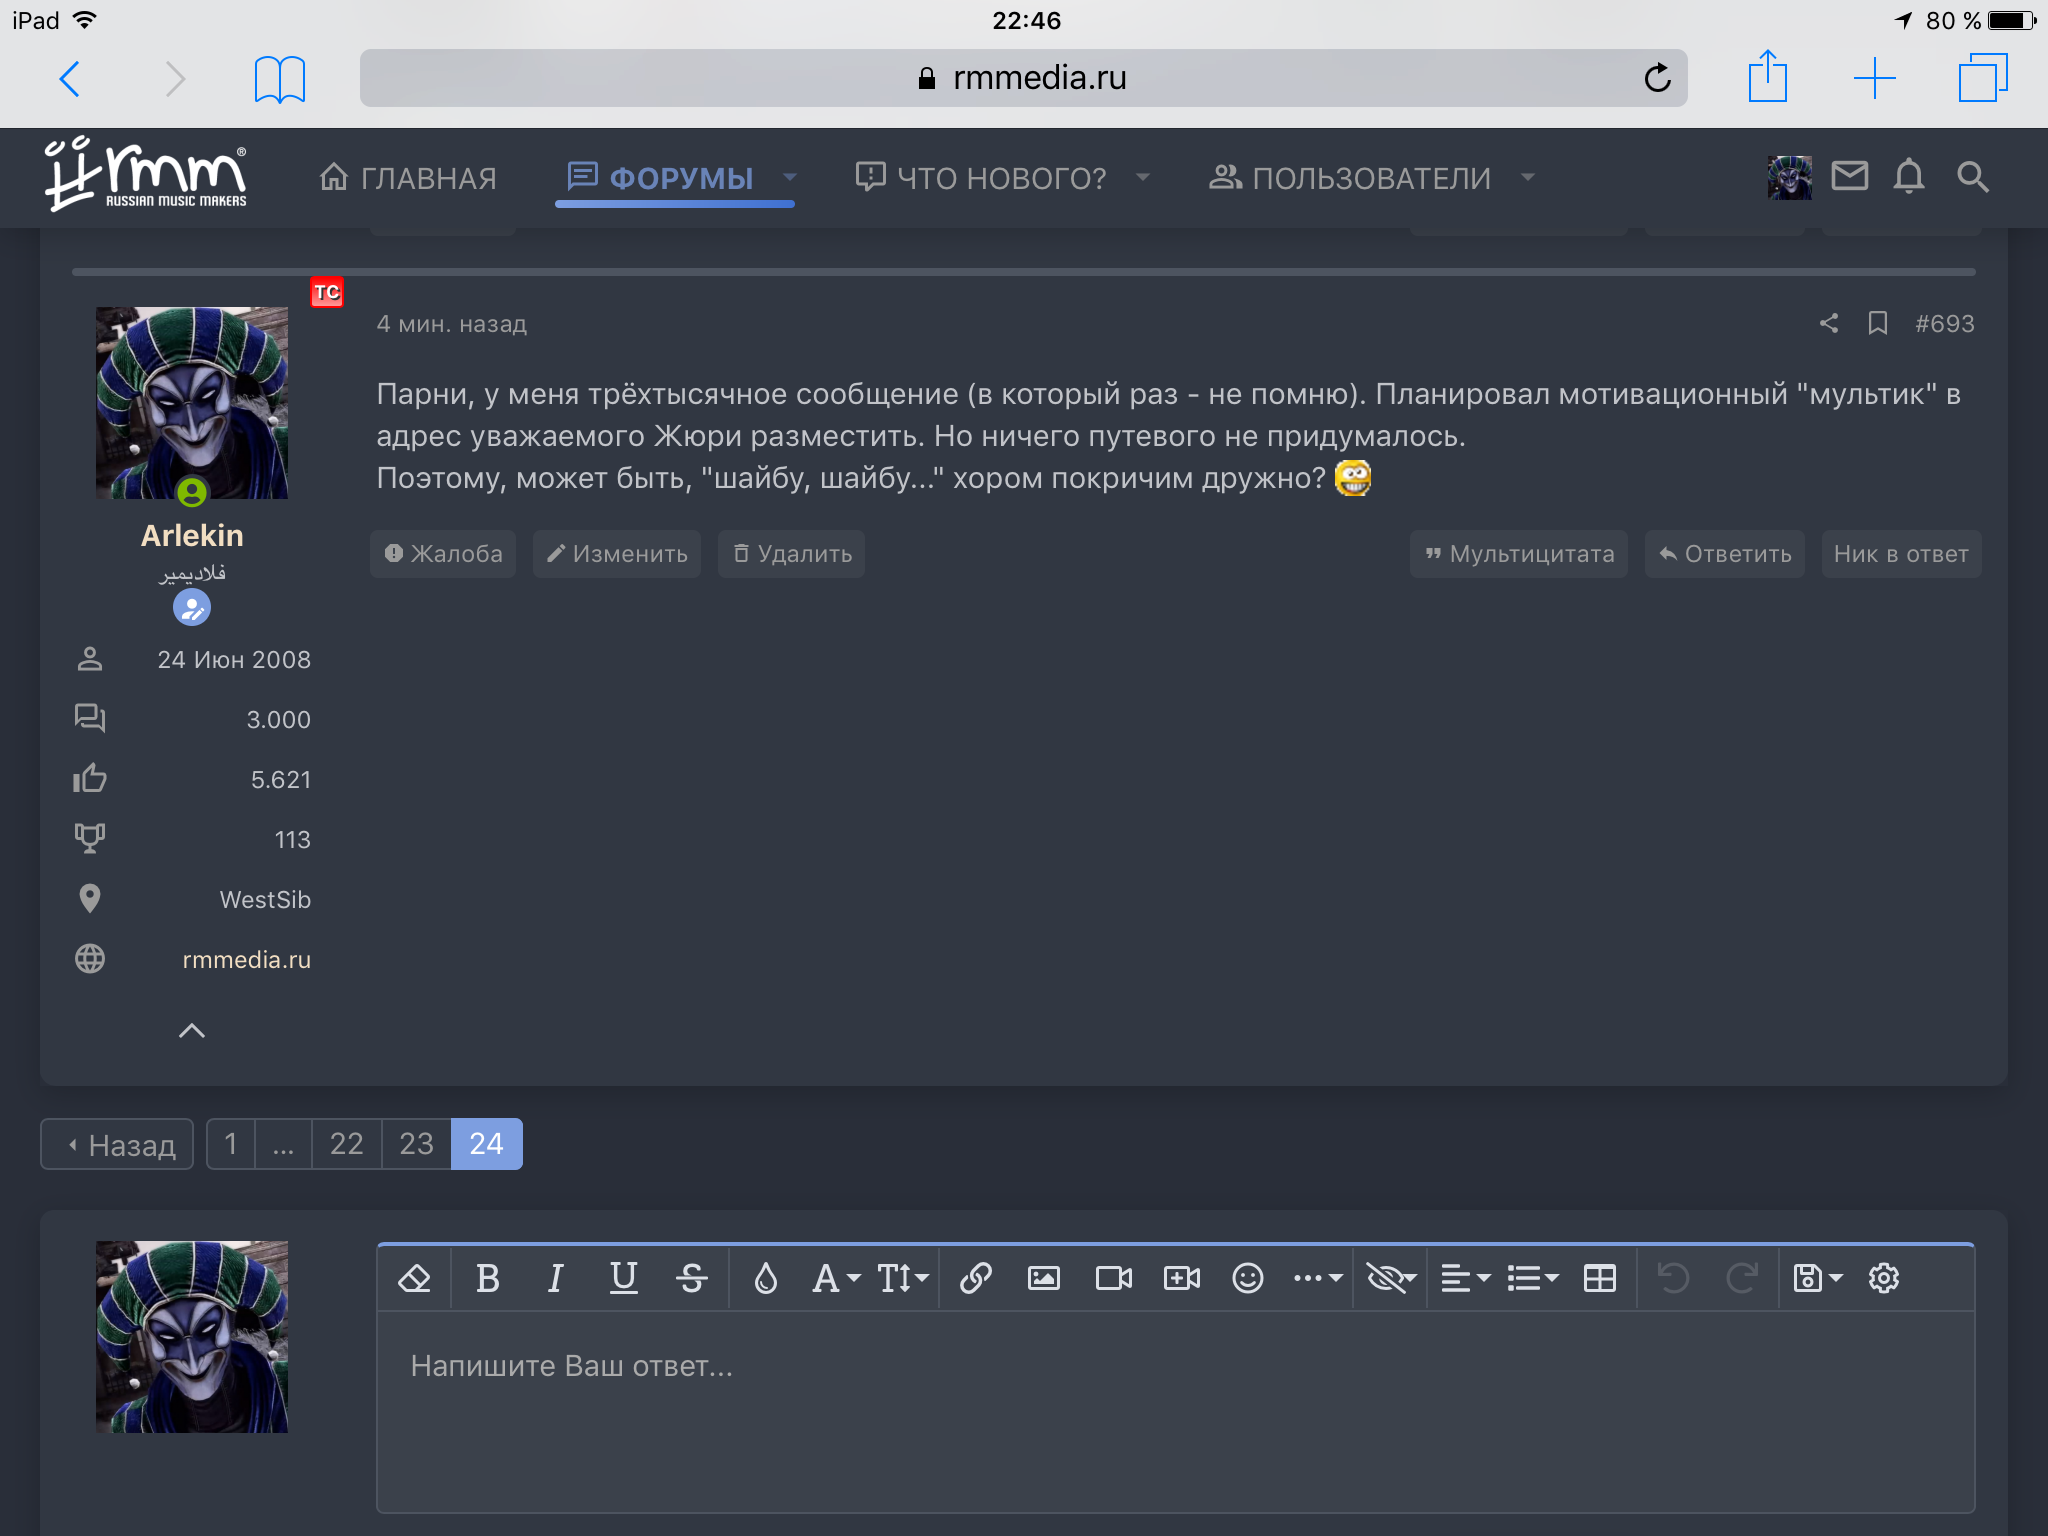The width and height of the screenshot is (2048, 1536).
Task: Collapse Arlekin's user info chevron
Action: pos(191,1031)
